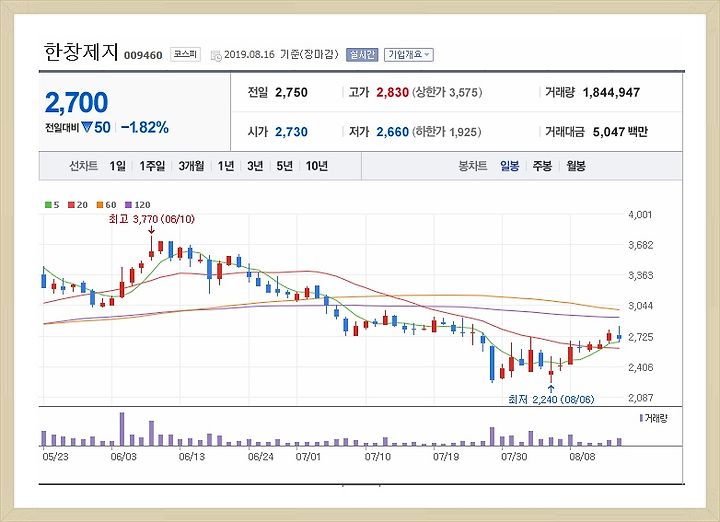The width and height of the screenshot is (720, 522).
Task: Select the 1일 line chart tab
Action: pyautogui.click(x=117, y=166)
